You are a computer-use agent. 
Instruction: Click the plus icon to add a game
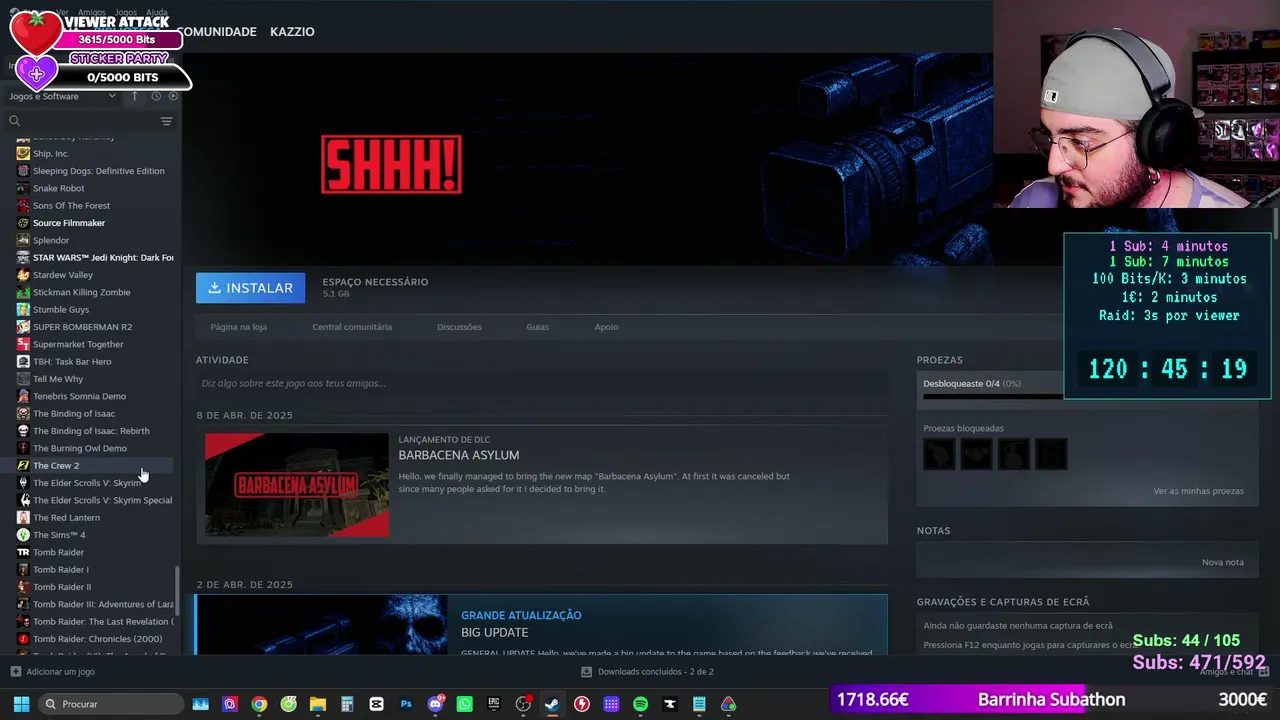[x=15, y=672]
